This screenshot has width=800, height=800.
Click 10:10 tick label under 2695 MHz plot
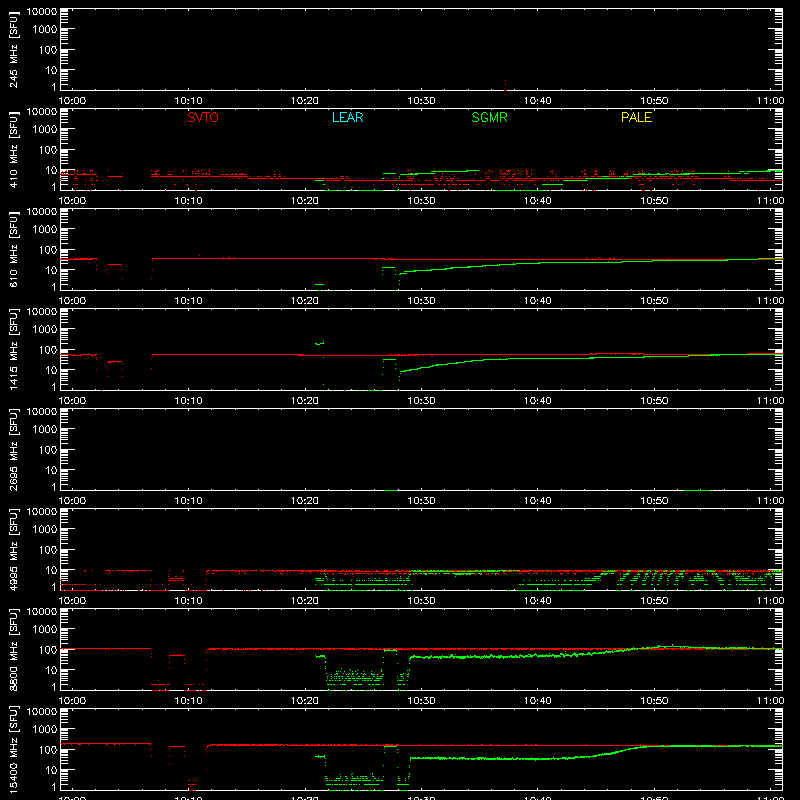click(189, 501)
